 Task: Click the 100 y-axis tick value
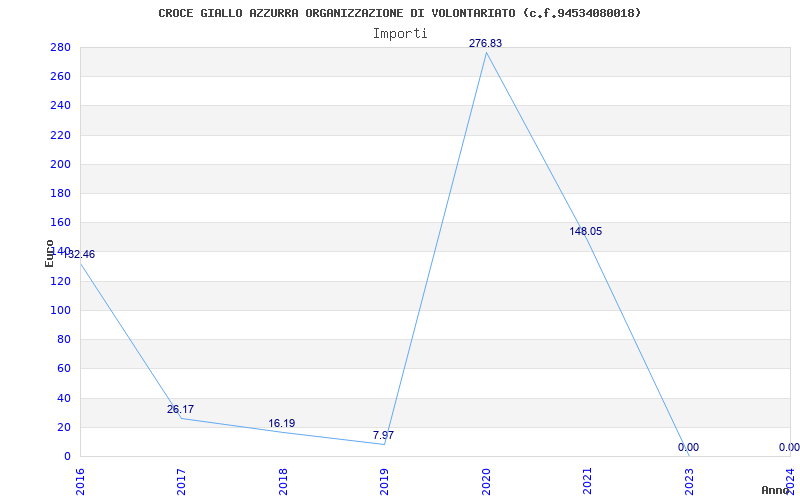point(61,310)
